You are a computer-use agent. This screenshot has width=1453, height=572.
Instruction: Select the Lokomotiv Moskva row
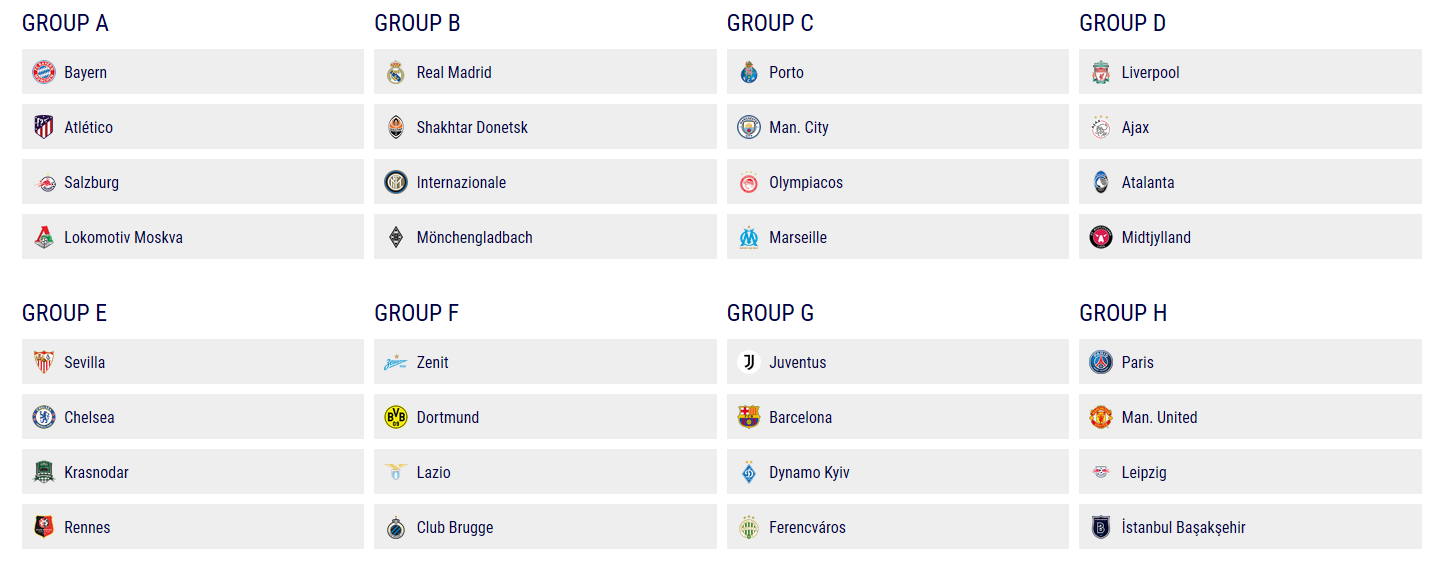[193, 237]
